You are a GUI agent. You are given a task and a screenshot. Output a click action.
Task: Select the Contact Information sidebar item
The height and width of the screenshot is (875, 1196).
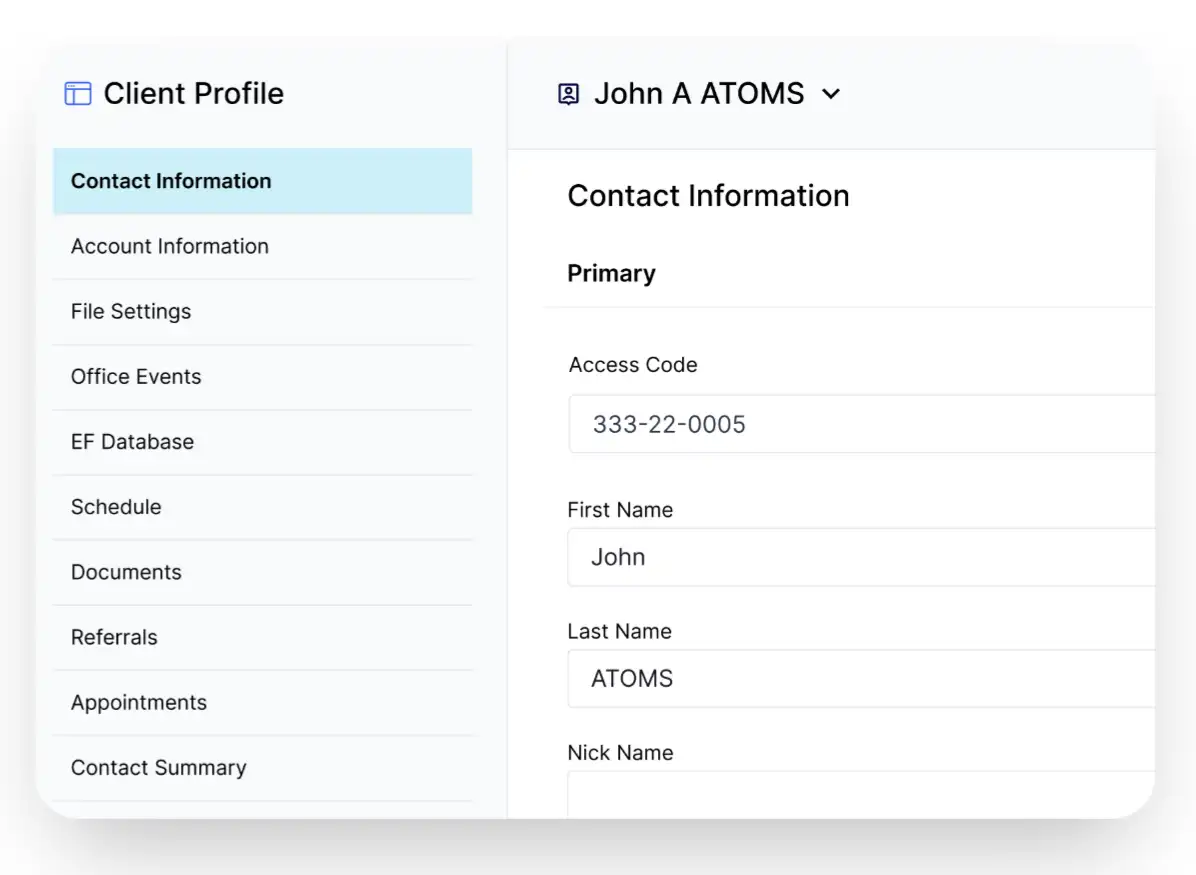[262, 181]
